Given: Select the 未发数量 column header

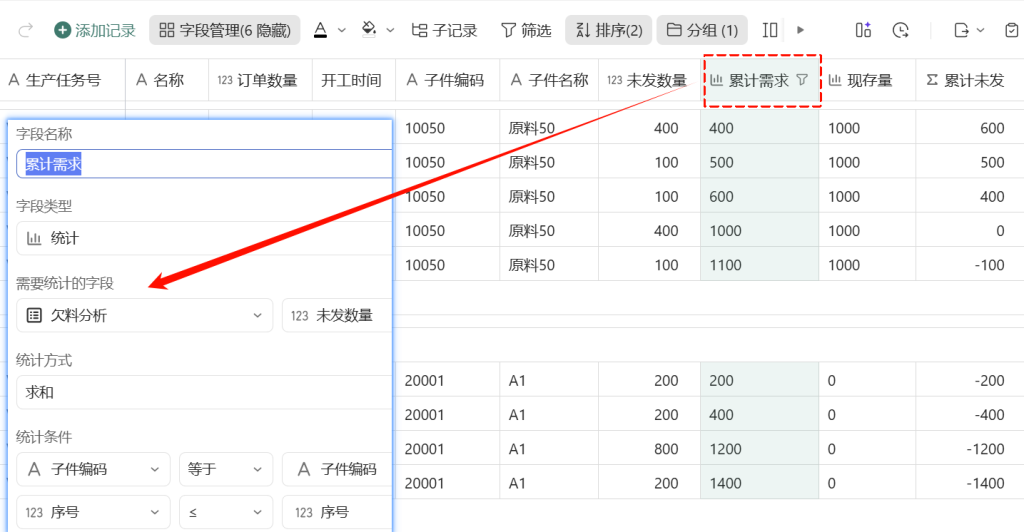Looking at the screenshot, I should (x=649, y=80).
